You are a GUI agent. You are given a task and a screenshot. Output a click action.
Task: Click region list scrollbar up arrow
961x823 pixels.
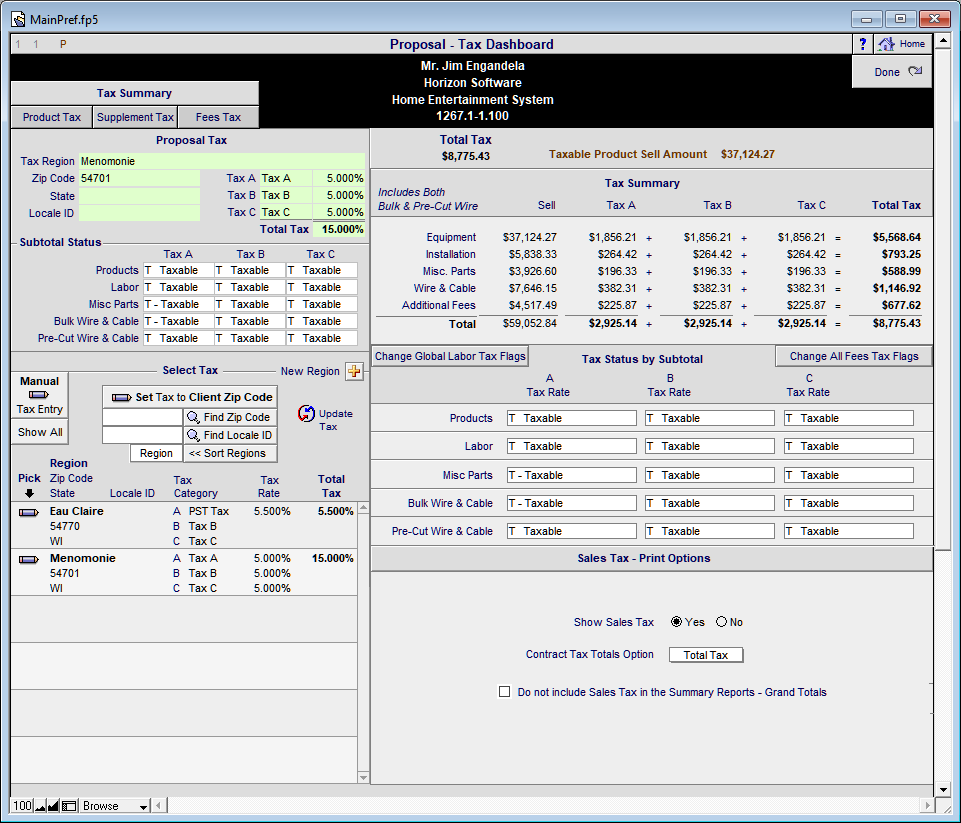pos(363,508)
